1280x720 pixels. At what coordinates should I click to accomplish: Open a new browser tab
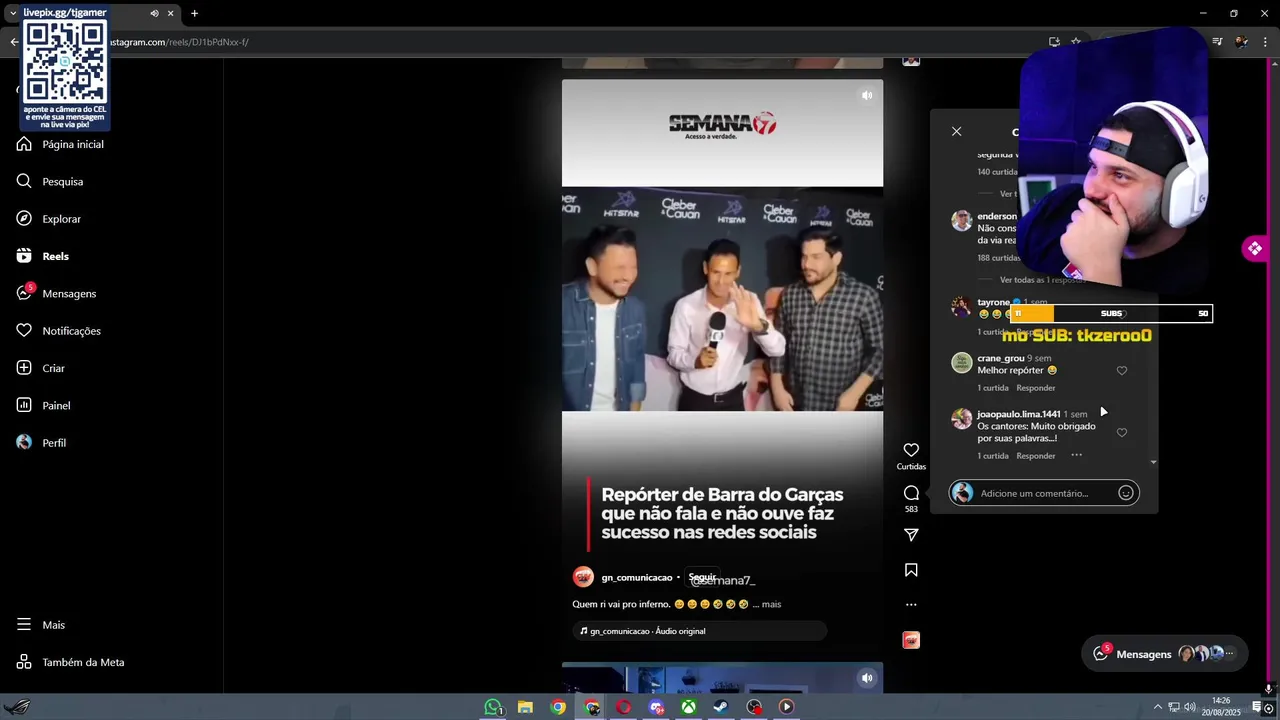pos(194,13)
